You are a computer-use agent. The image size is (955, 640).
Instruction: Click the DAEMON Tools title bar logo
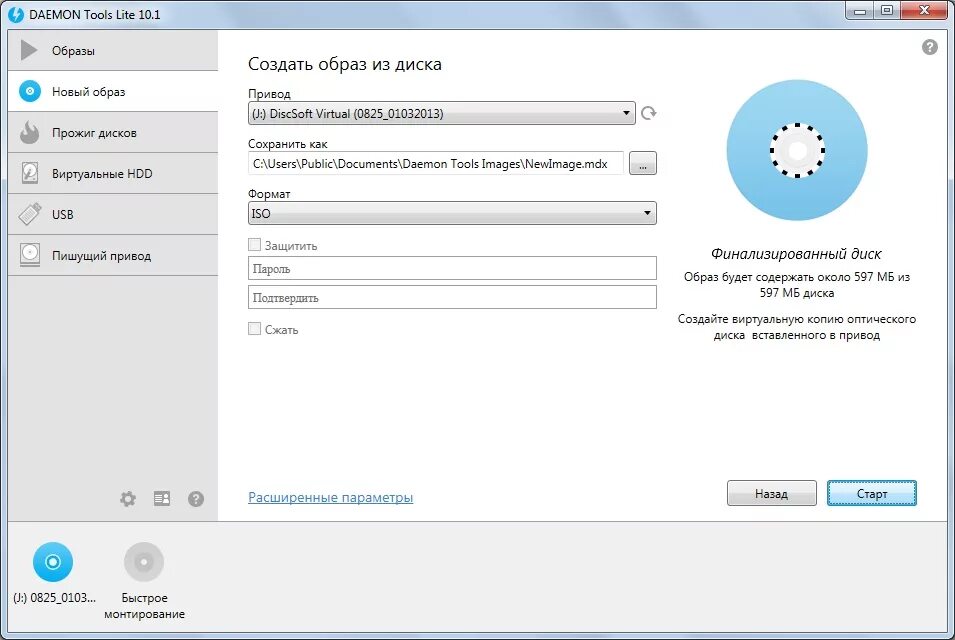pos(15,15)
